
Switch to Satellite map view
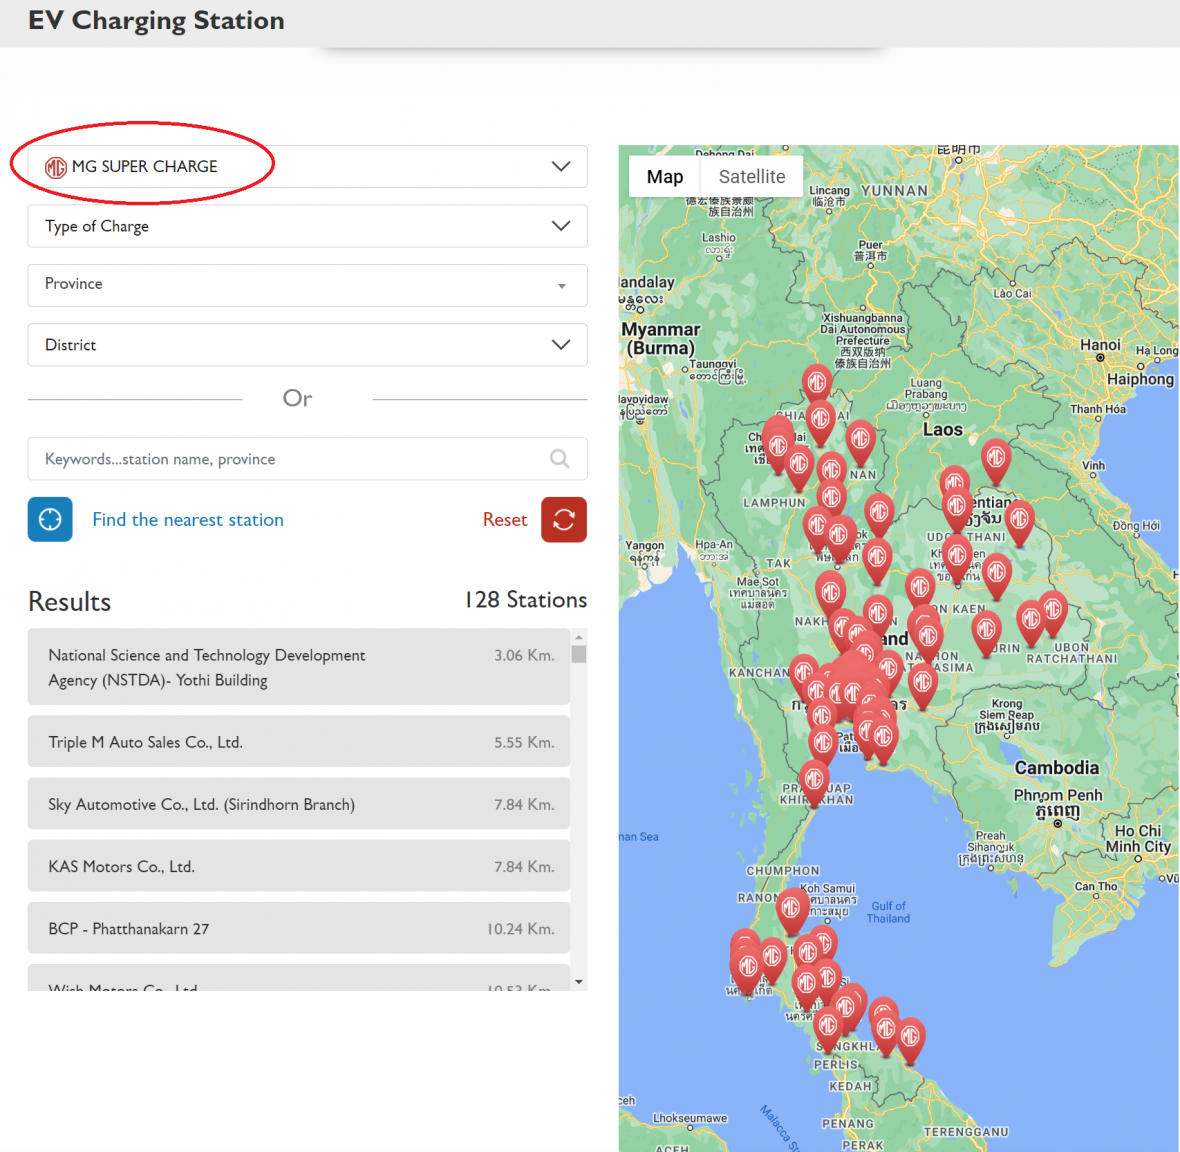(x=752, y=177)
